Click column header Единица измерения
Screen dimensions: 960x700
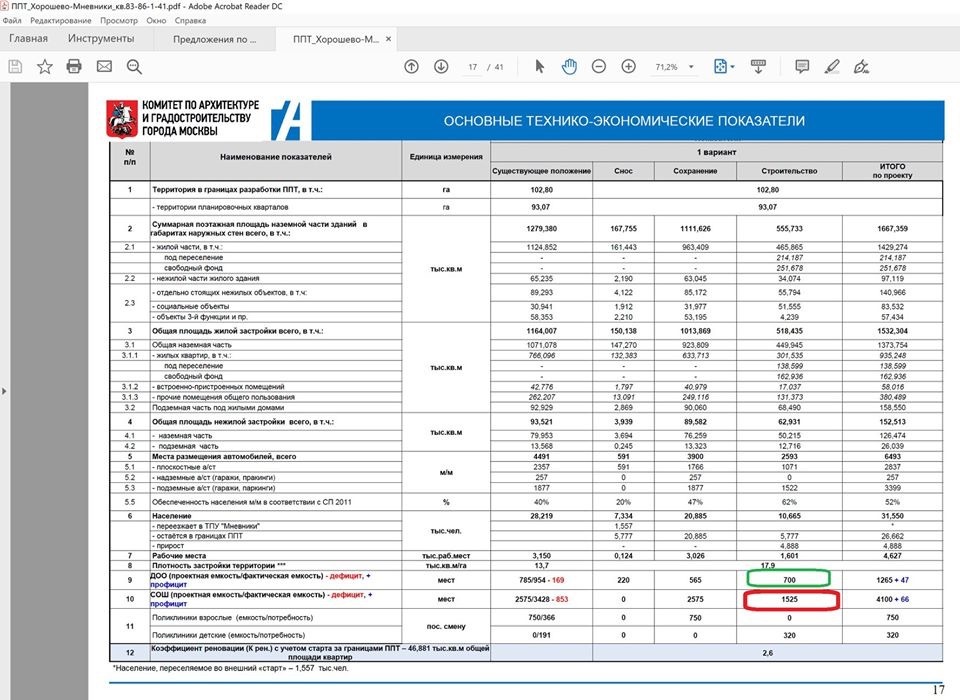446,157
